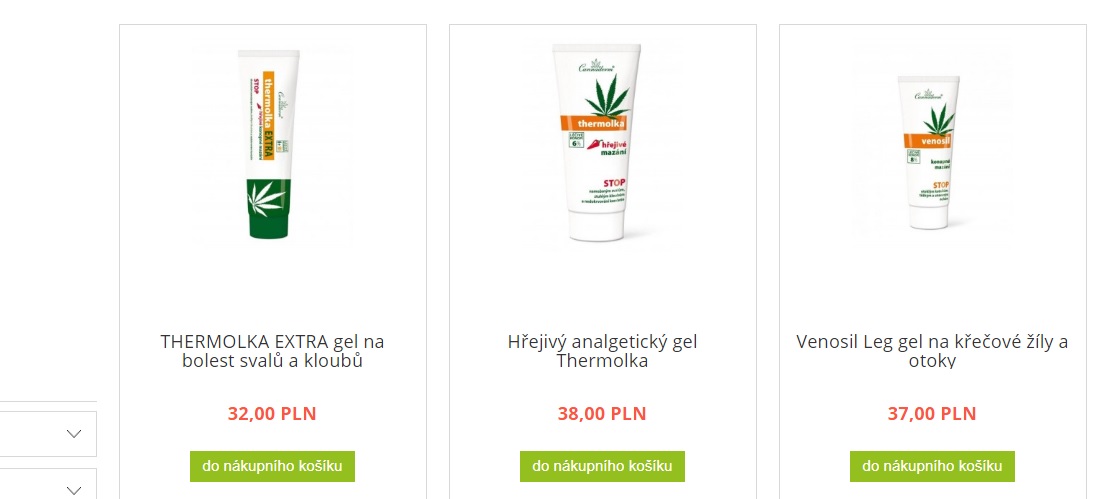Open THERMOLKA EXTRA gel na bolest svalů link
This screenshot has height=499, width=1097.
[272, 351]
